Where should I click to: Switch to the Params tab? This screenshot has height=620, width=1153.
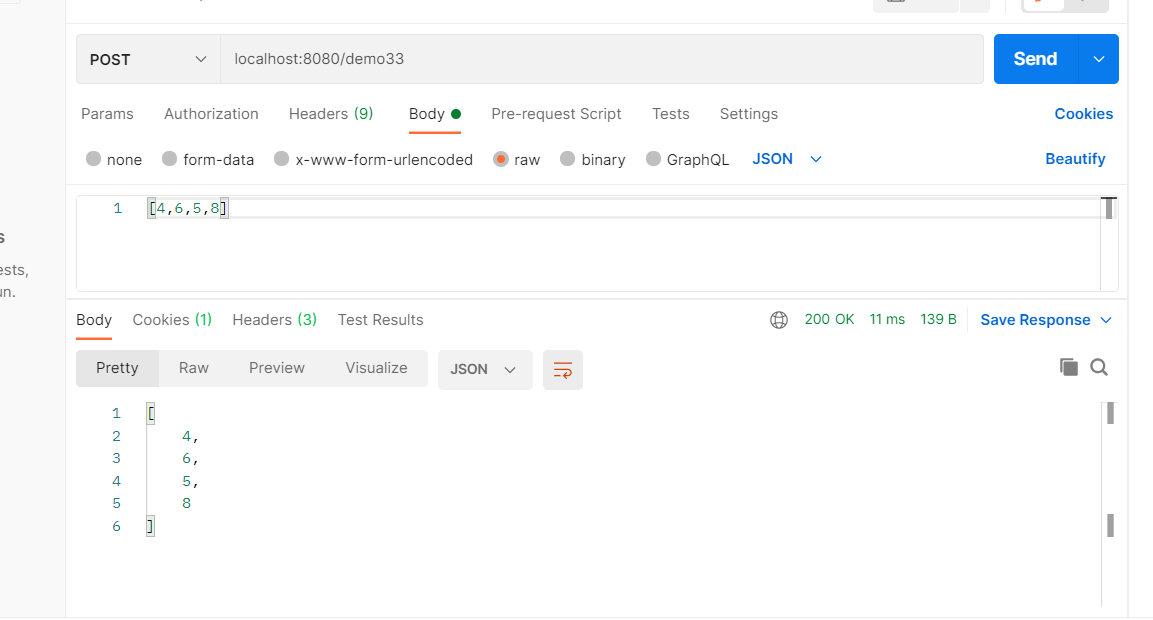tap(107, 114)
